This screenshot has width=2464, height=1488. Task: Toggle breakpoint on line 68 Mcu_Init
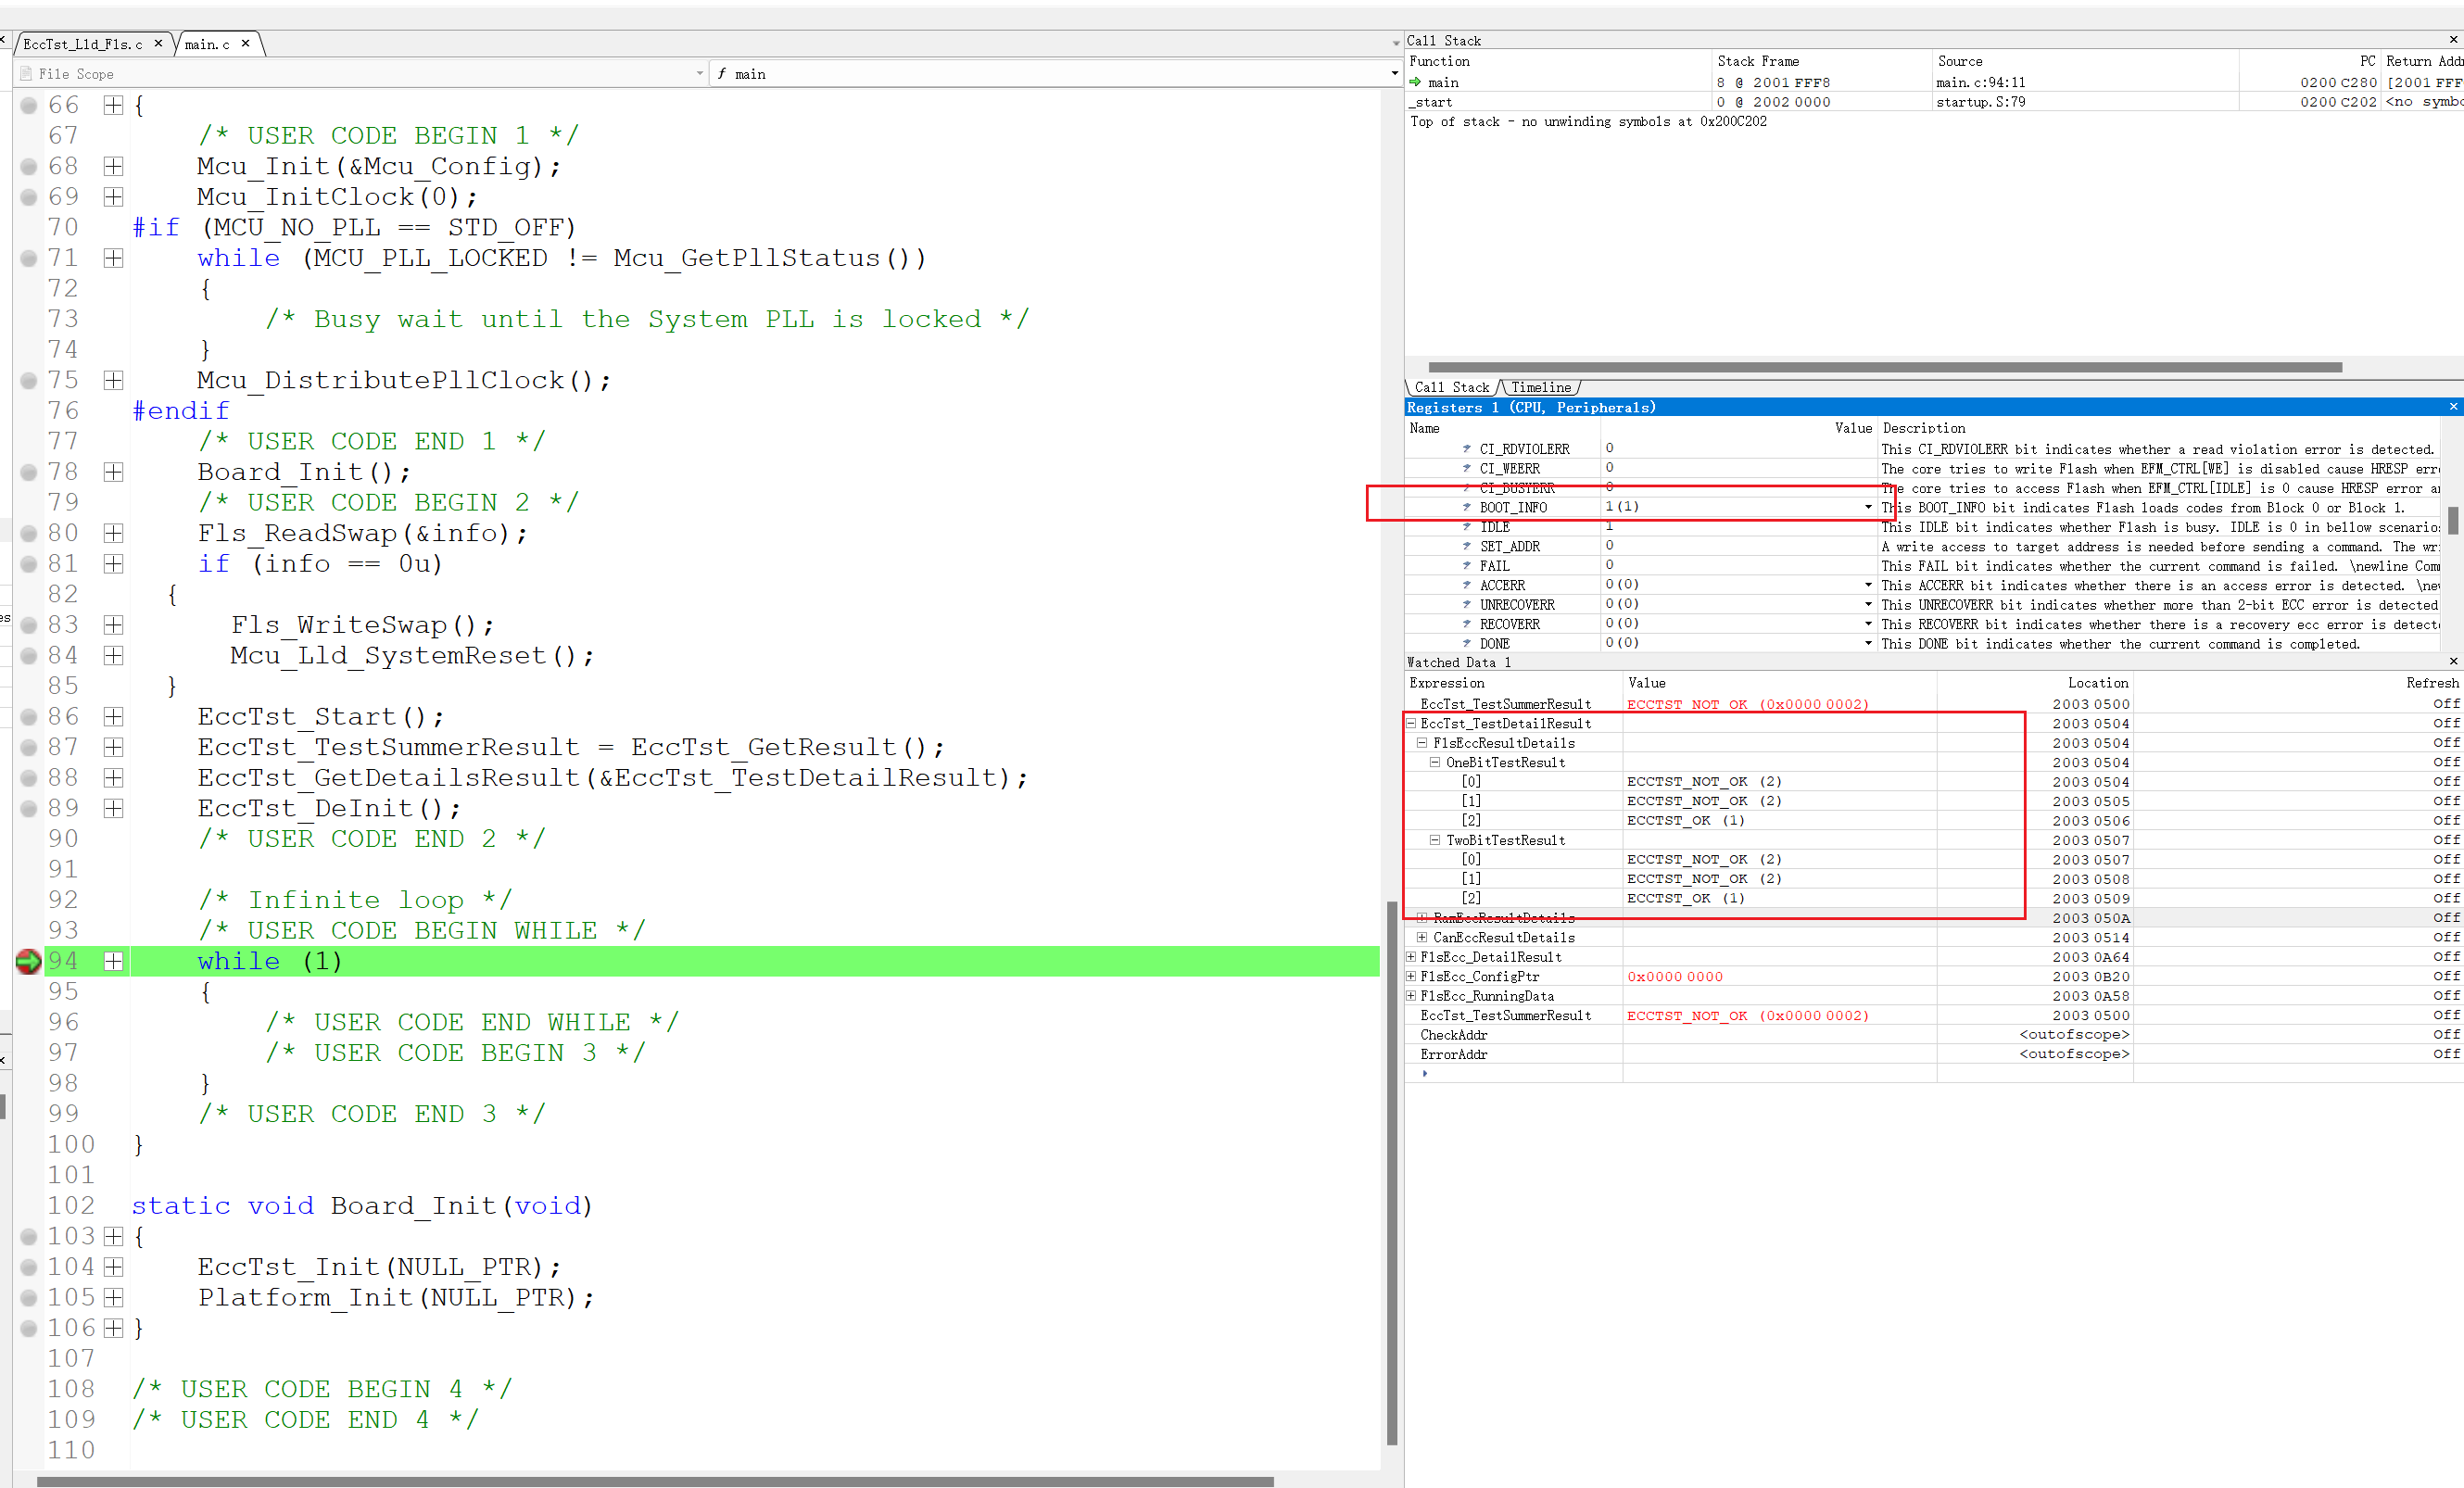pyautogui.click(x=29, y=166)
